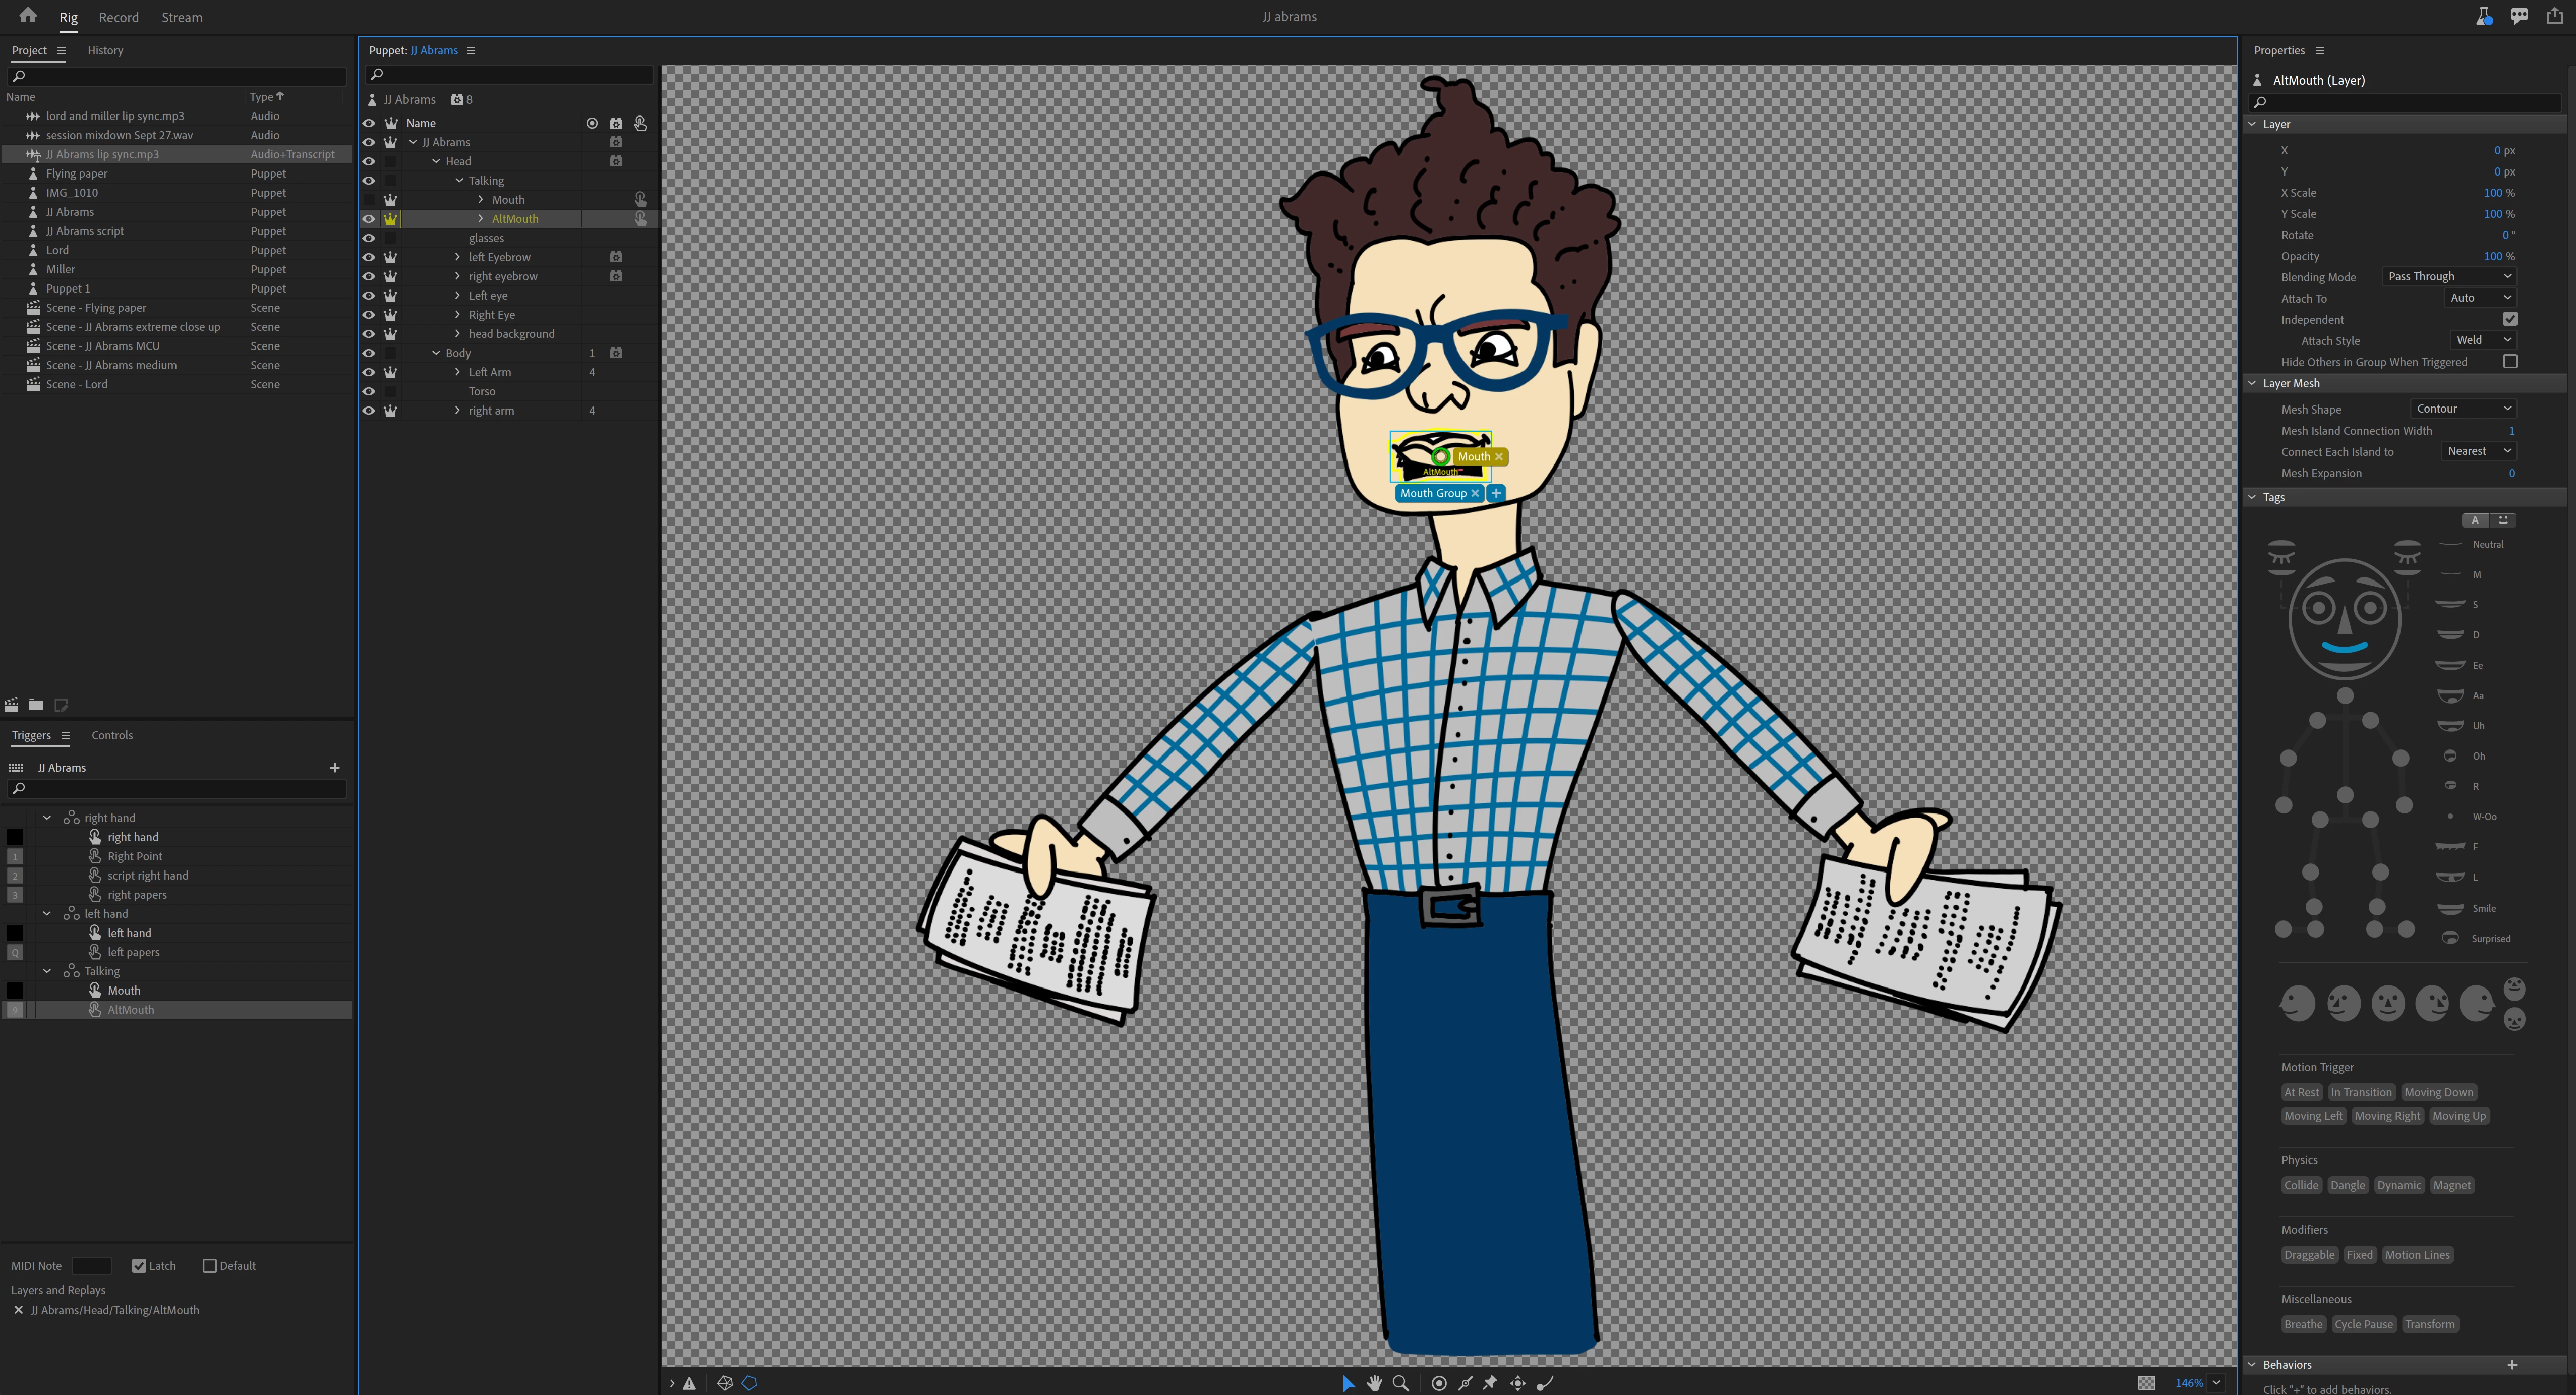The width and height of the screenshot is (2576, 1395).
Task: Open the Blending Mode dropdown
Action: (x=2449, y=277)
